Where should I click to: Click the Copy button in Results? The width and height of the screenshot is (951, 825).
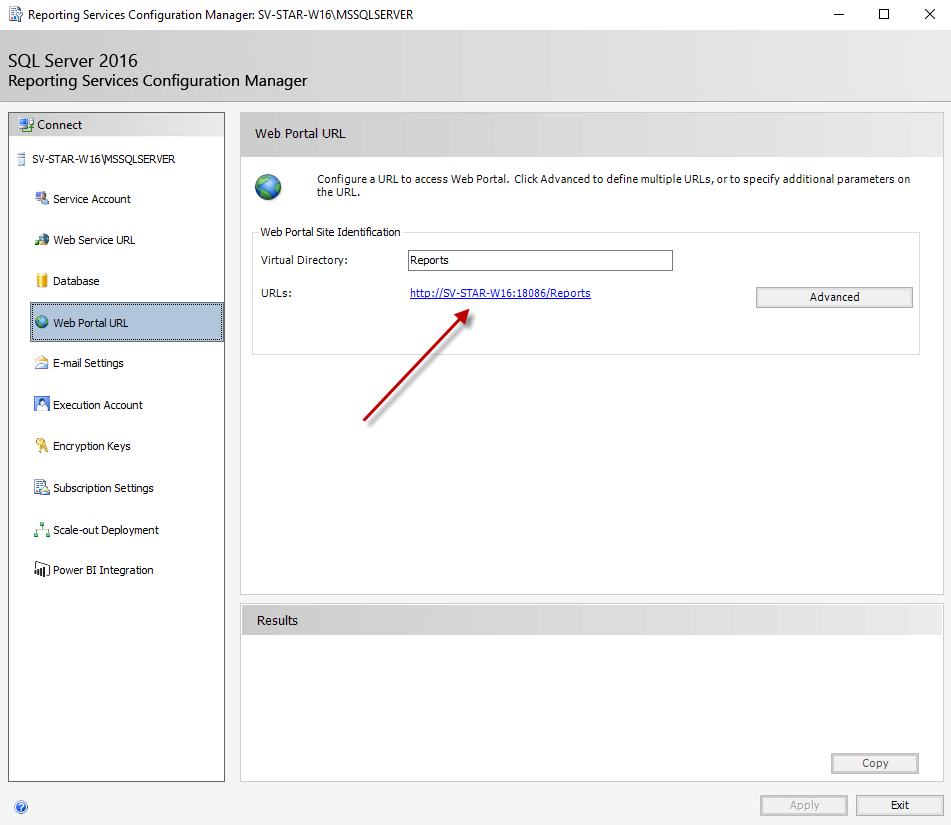tap(875, 763)
